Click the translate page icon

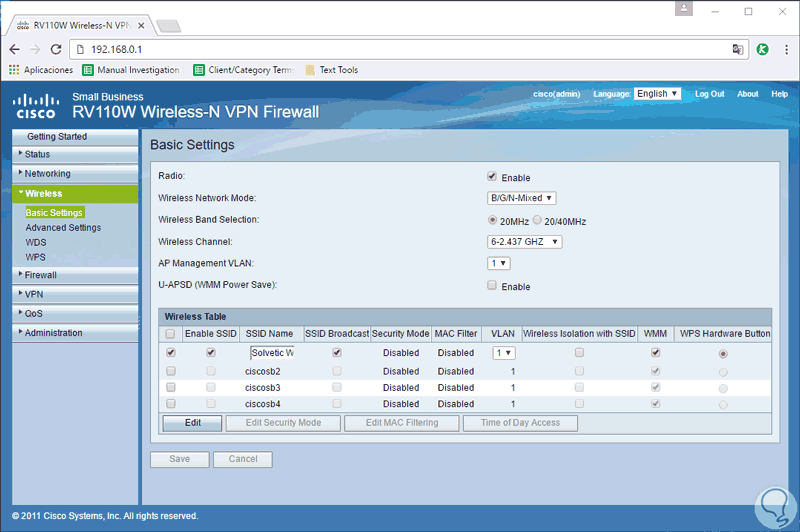point(738,49)
